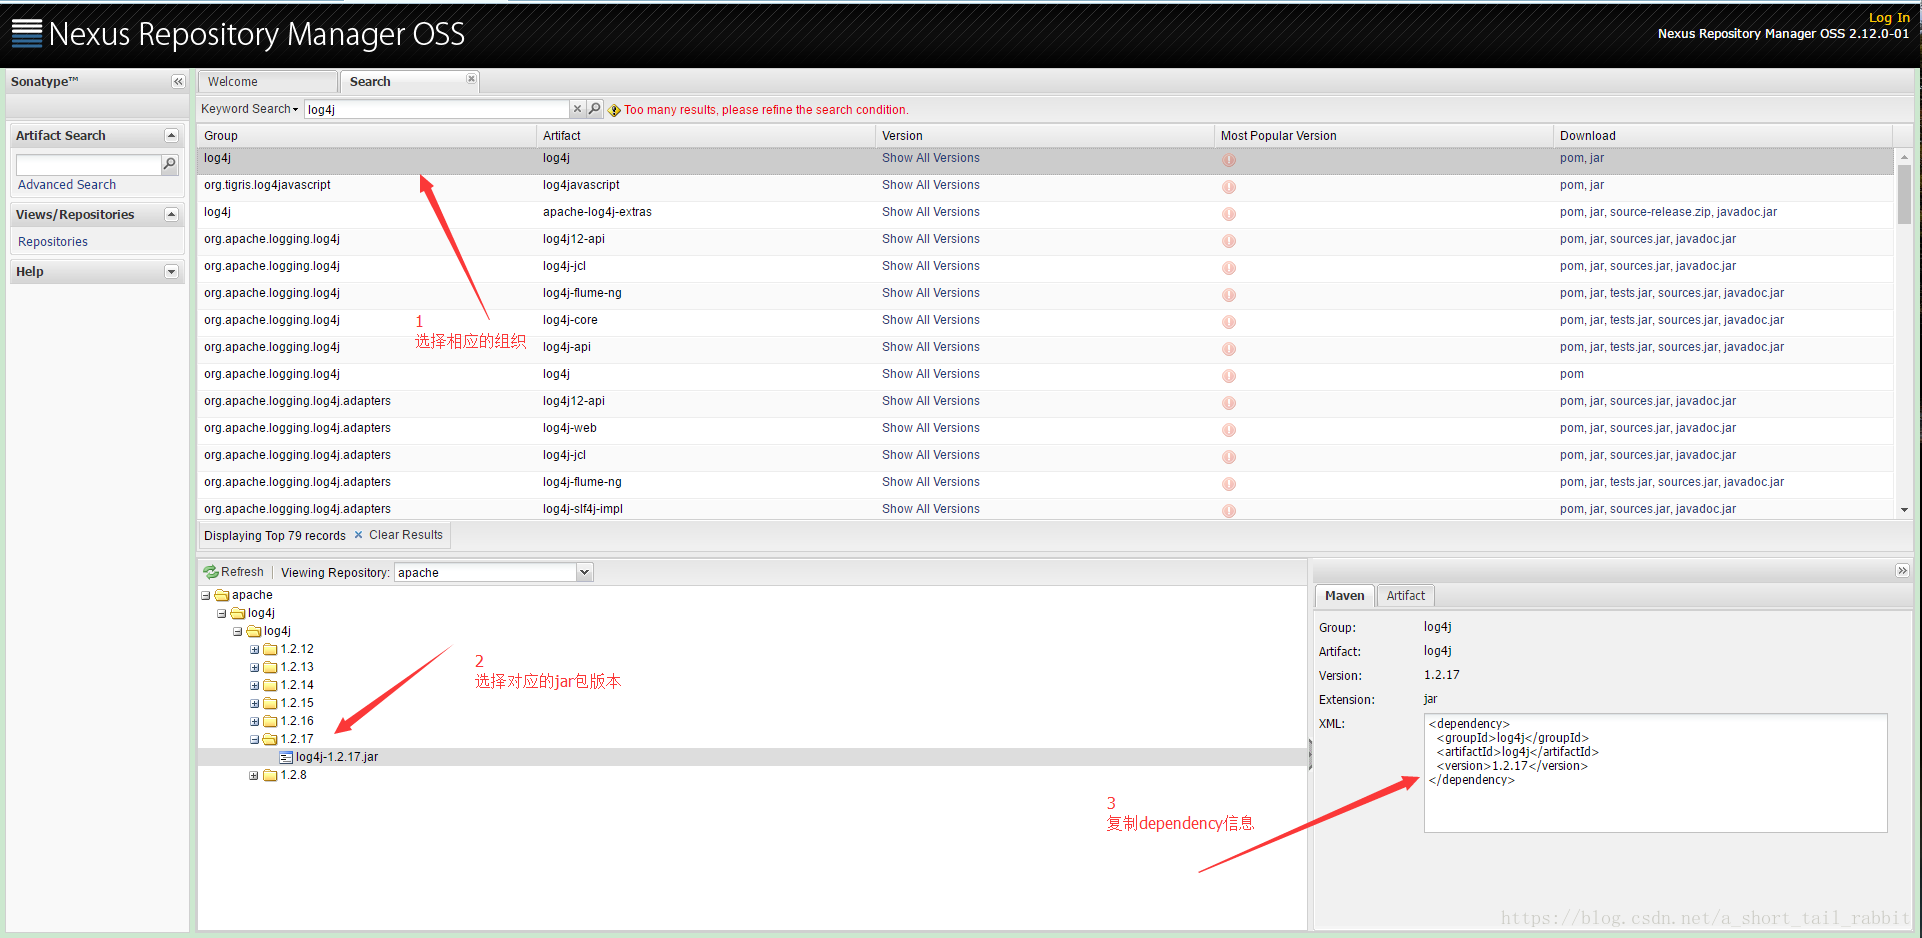The width and height of the screenshot is (1922, 938).
Task: Click pom, jar download for log4javascript
Action: 1581,185
